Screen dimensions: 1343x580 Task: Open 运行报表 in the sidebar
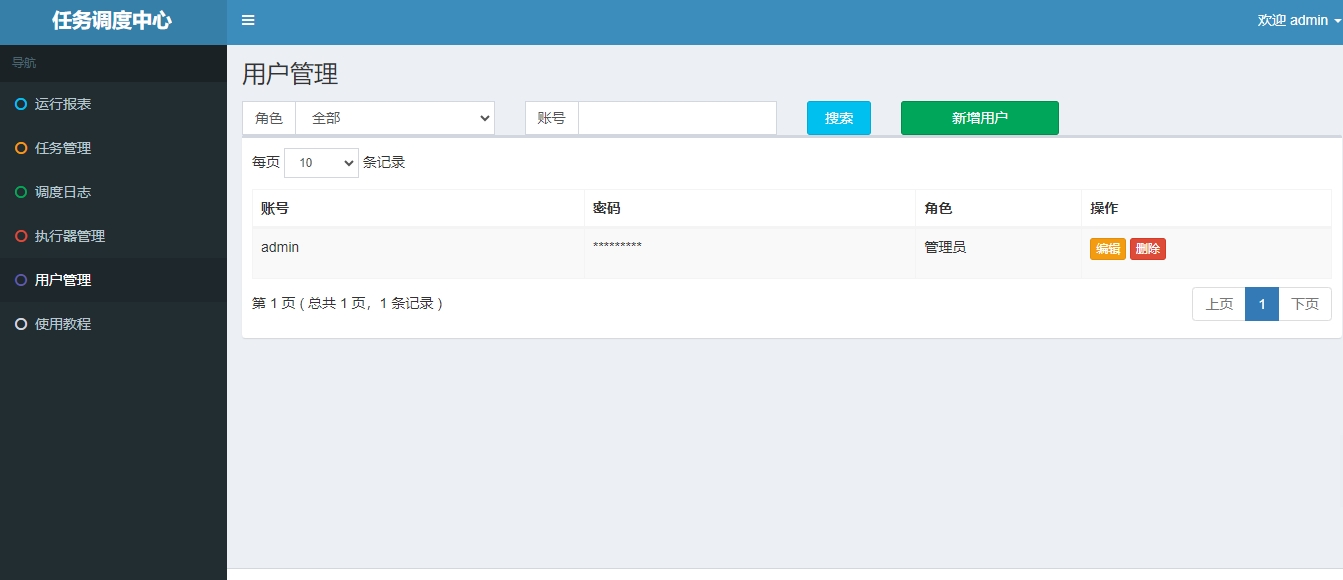click(x=63, y=104)
